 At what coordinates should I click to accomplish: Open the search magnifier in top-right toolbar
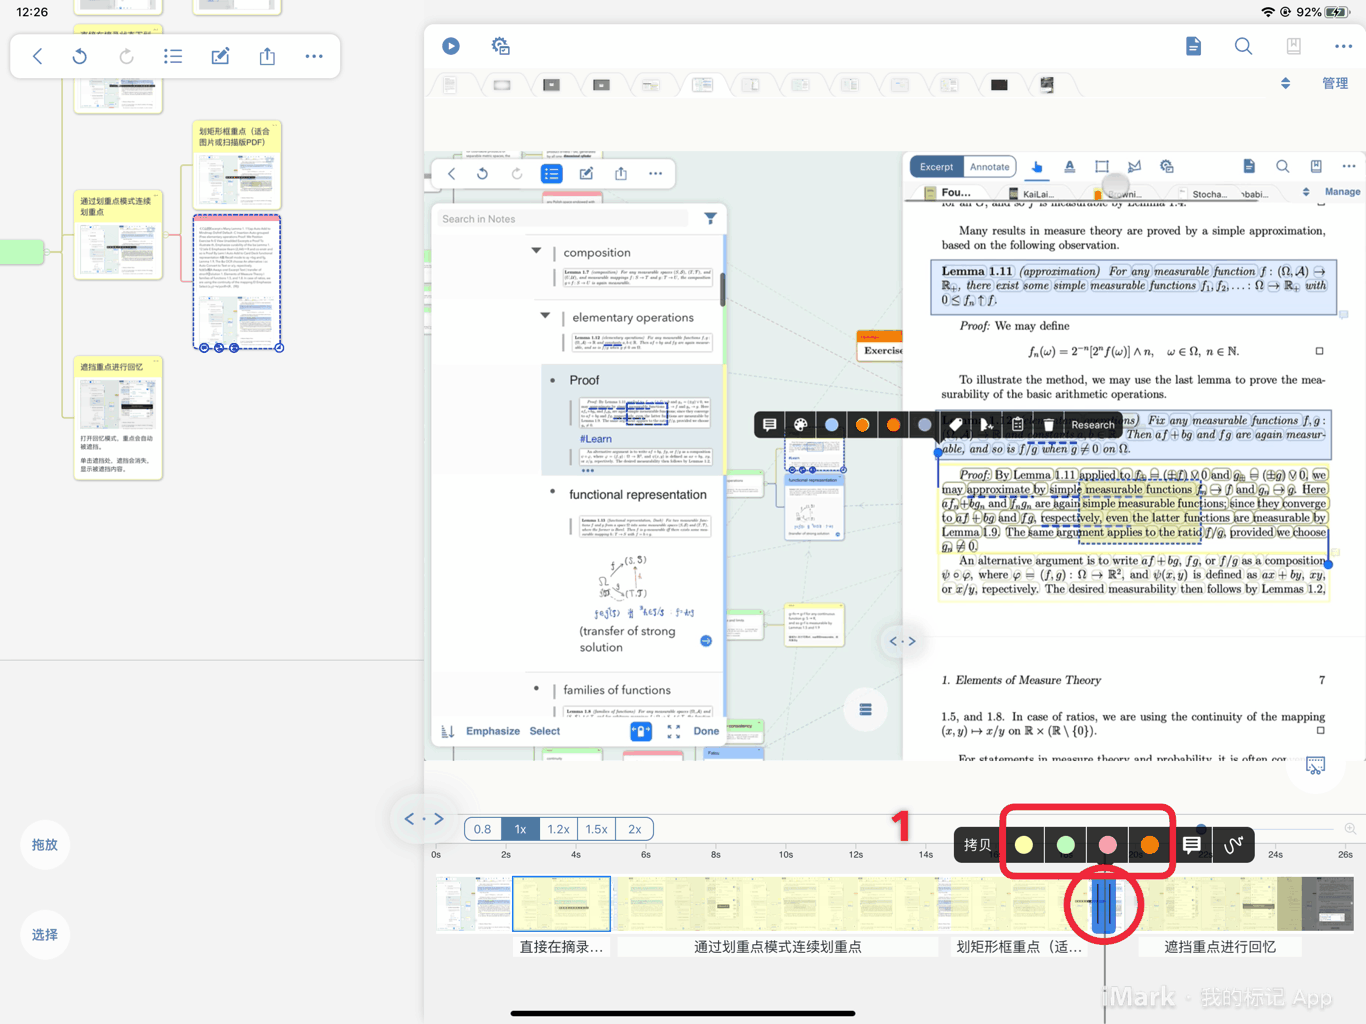pos(1243,46)
